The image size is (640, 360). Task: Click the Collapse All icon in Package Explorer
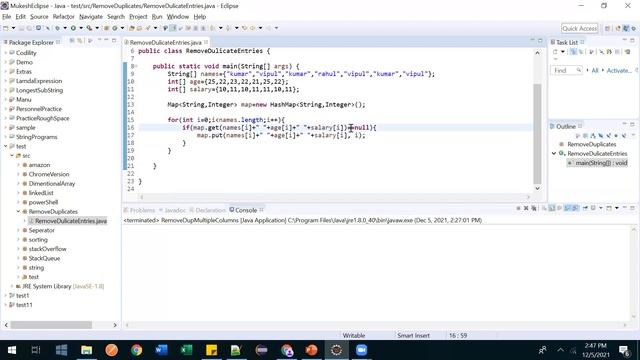click(x=72, y=40)
